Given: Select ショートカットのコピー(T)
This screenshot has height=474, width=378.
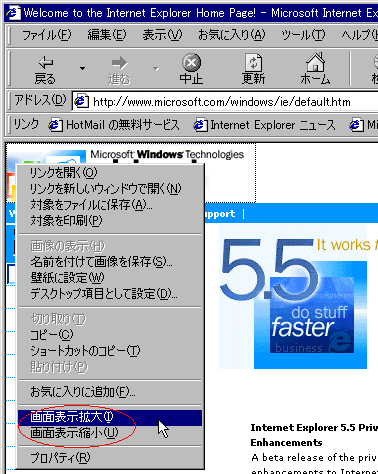Looking at the screenshot, I should (110, 351).
